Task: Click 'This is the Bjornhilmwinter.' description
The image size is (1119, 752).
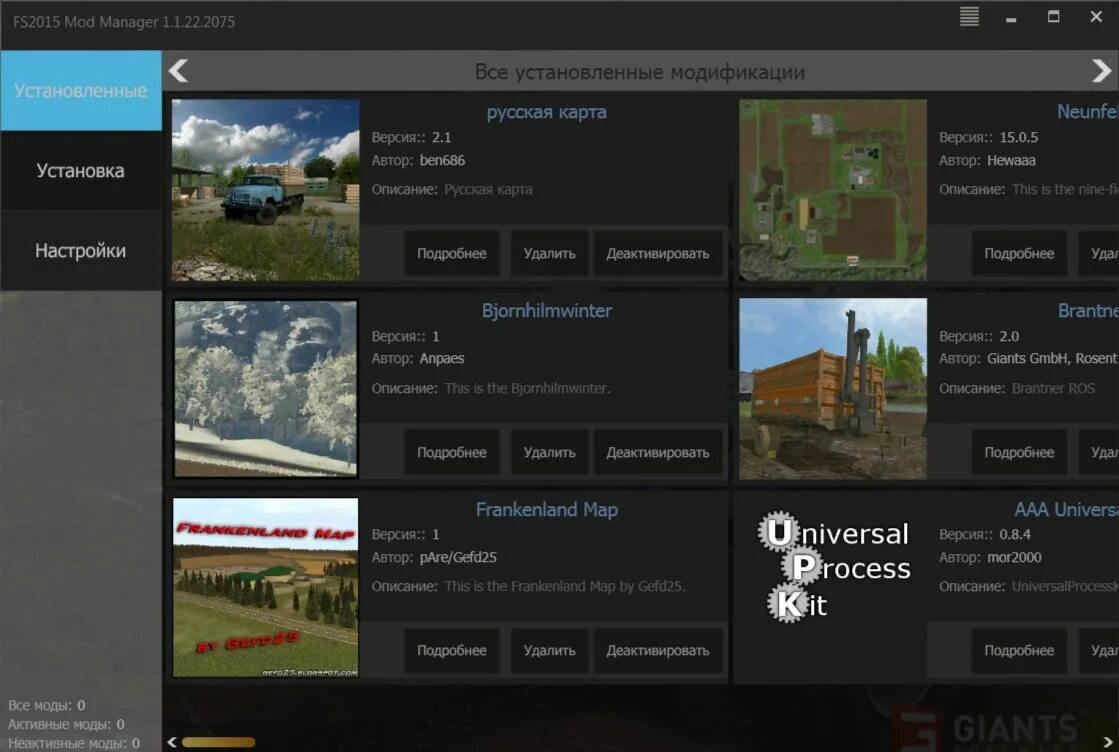Action: 527,389
